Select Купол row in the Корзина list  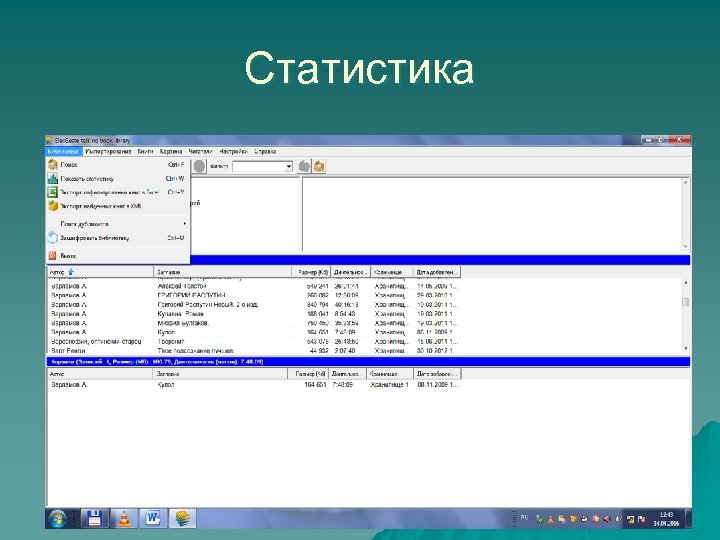254,384
